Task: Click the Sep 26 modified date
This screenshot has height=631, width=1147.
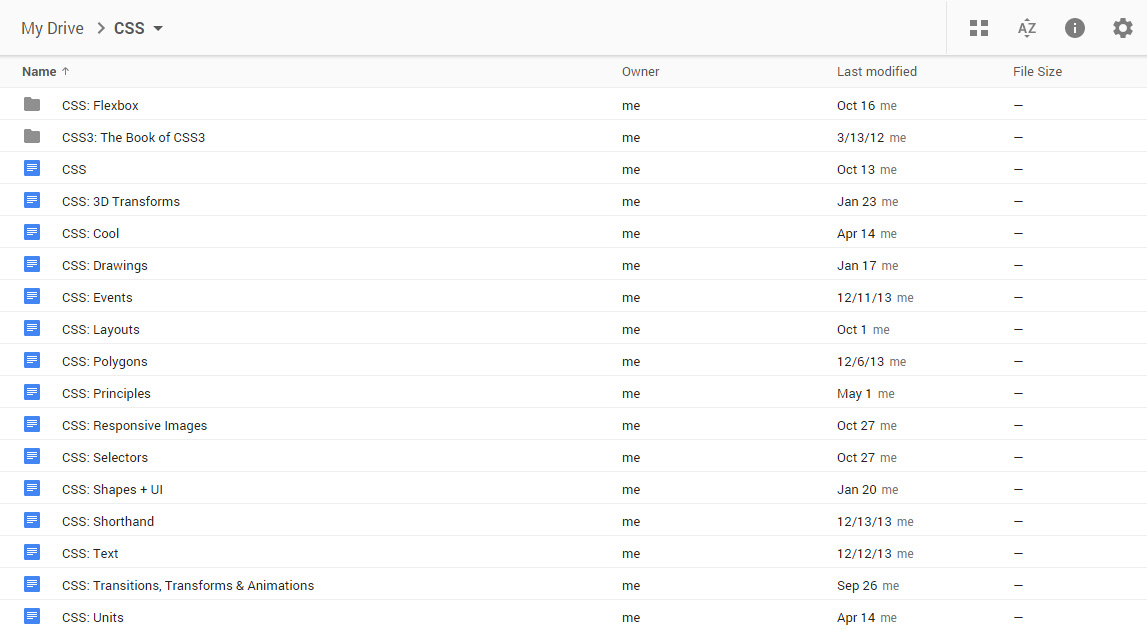Action: click(857, 586)
